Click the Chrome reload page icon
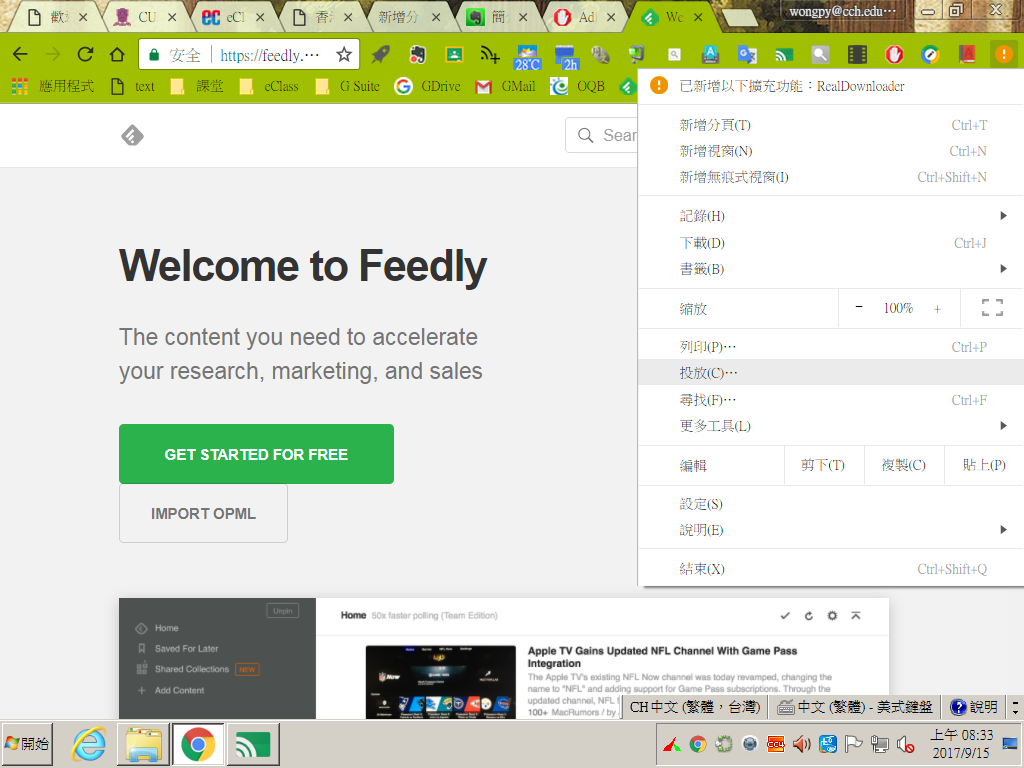Screen dimensions: 1024x768 click(85, 55)
